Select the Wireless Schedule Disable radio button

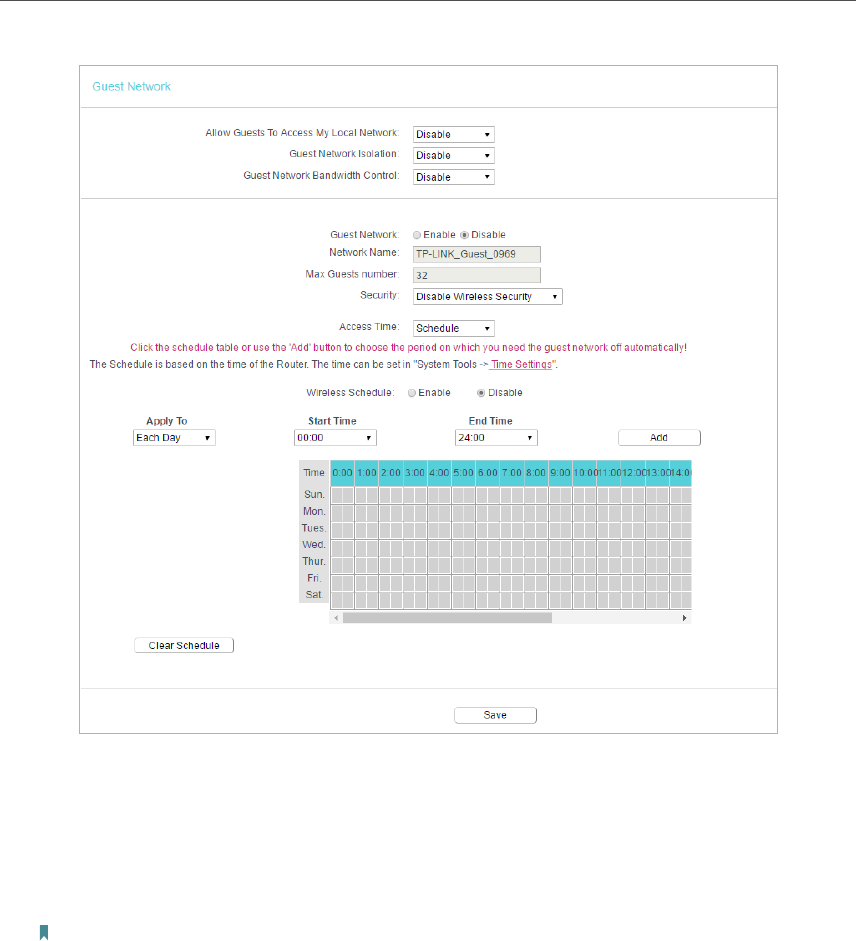481,393
